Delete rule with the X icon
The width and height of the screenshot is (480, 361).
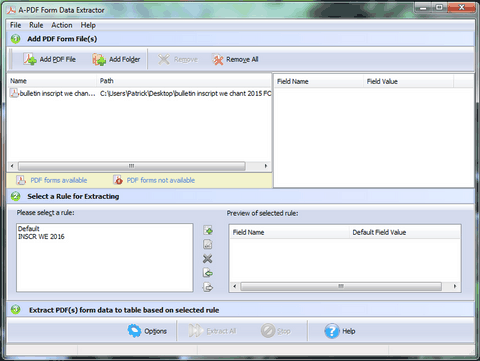coord(208,259)
